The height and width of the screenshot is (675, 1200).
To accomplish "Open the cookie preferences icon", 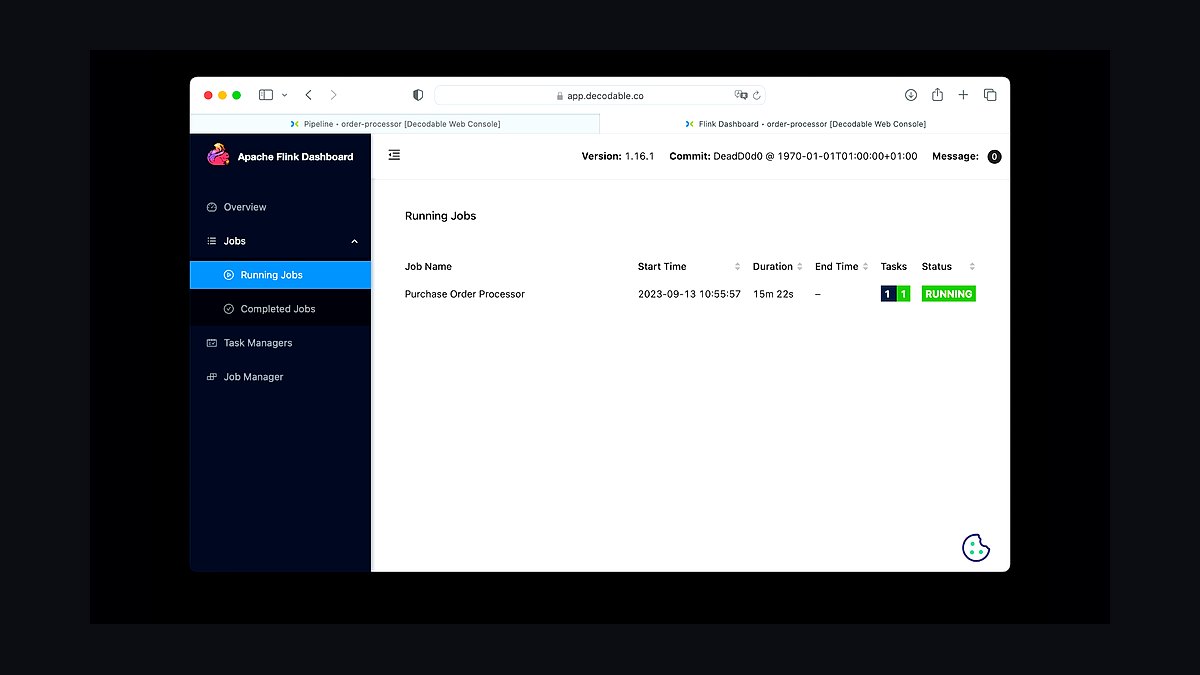I will click(x=976, y=548).
